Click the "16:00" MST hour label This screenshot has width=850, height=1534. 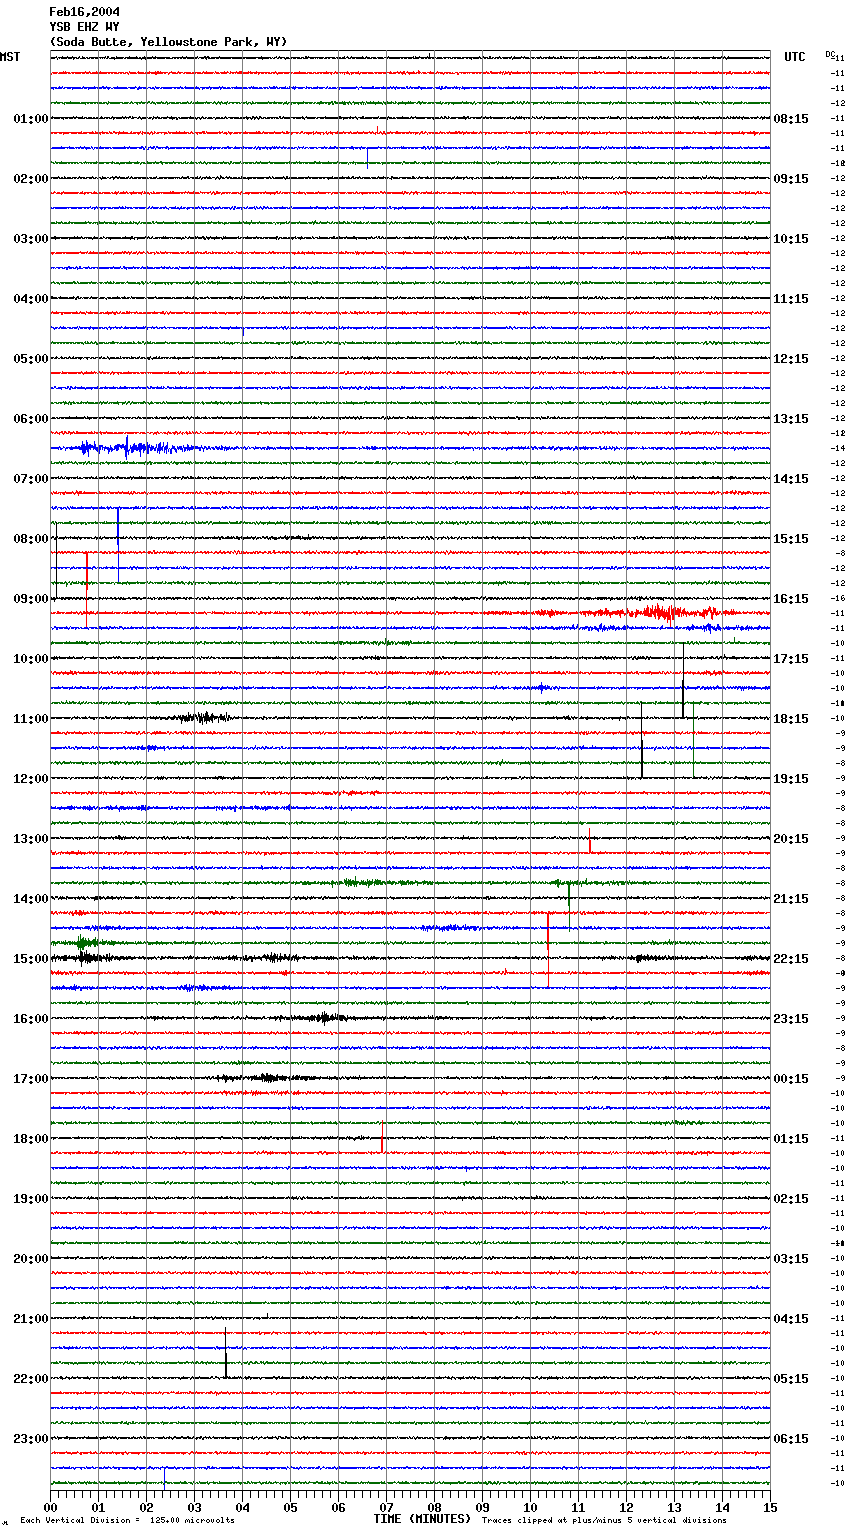coord(31,1019)
